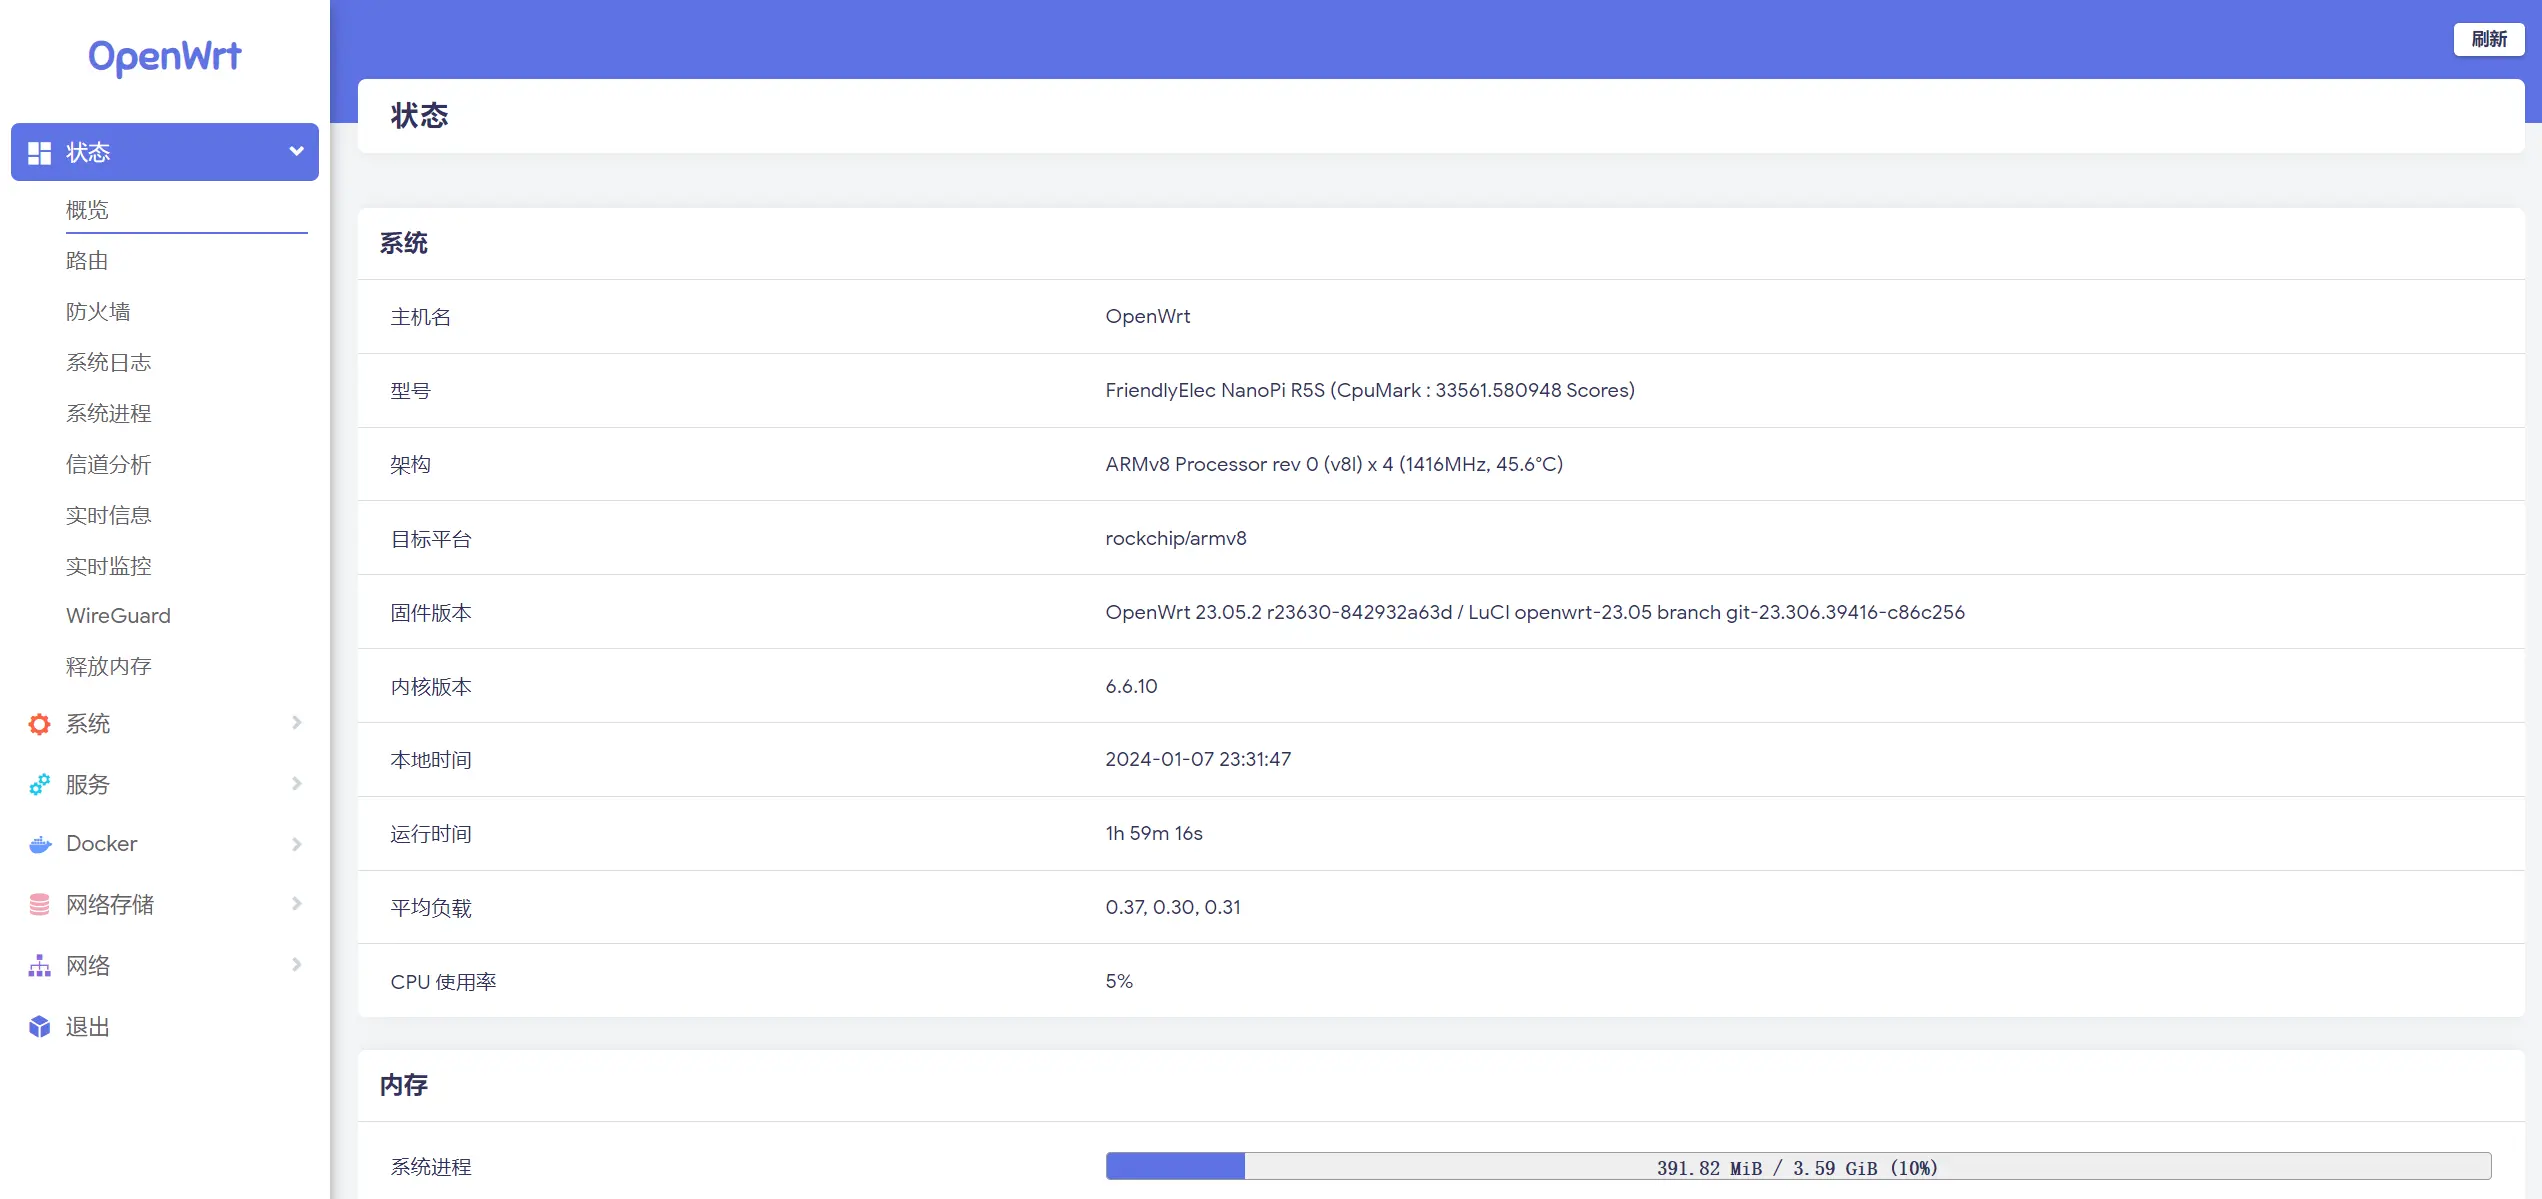Open the 释放内存 option

click(109, 666)
